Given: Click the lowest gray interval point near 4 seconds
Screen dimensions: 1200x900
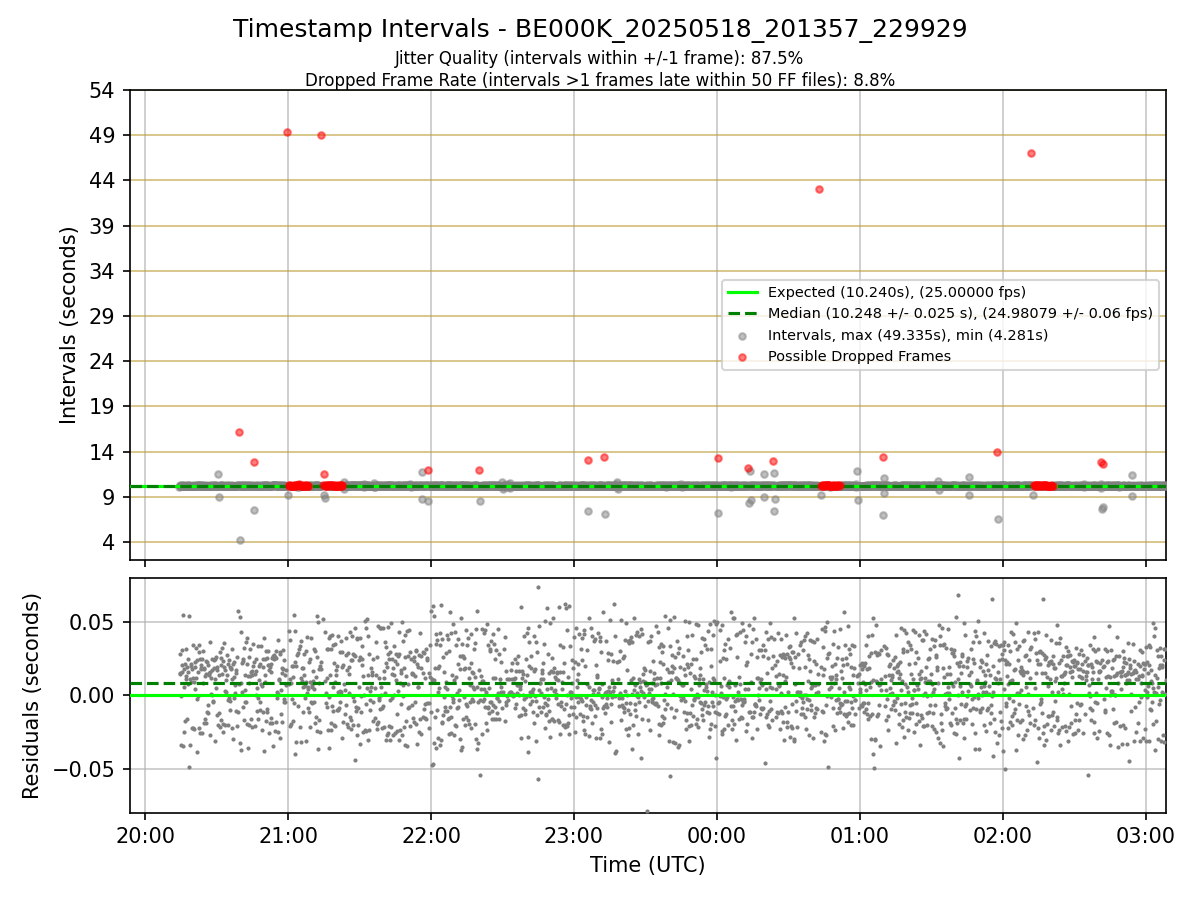Looking at the screenshot, I should pos(240,540).
